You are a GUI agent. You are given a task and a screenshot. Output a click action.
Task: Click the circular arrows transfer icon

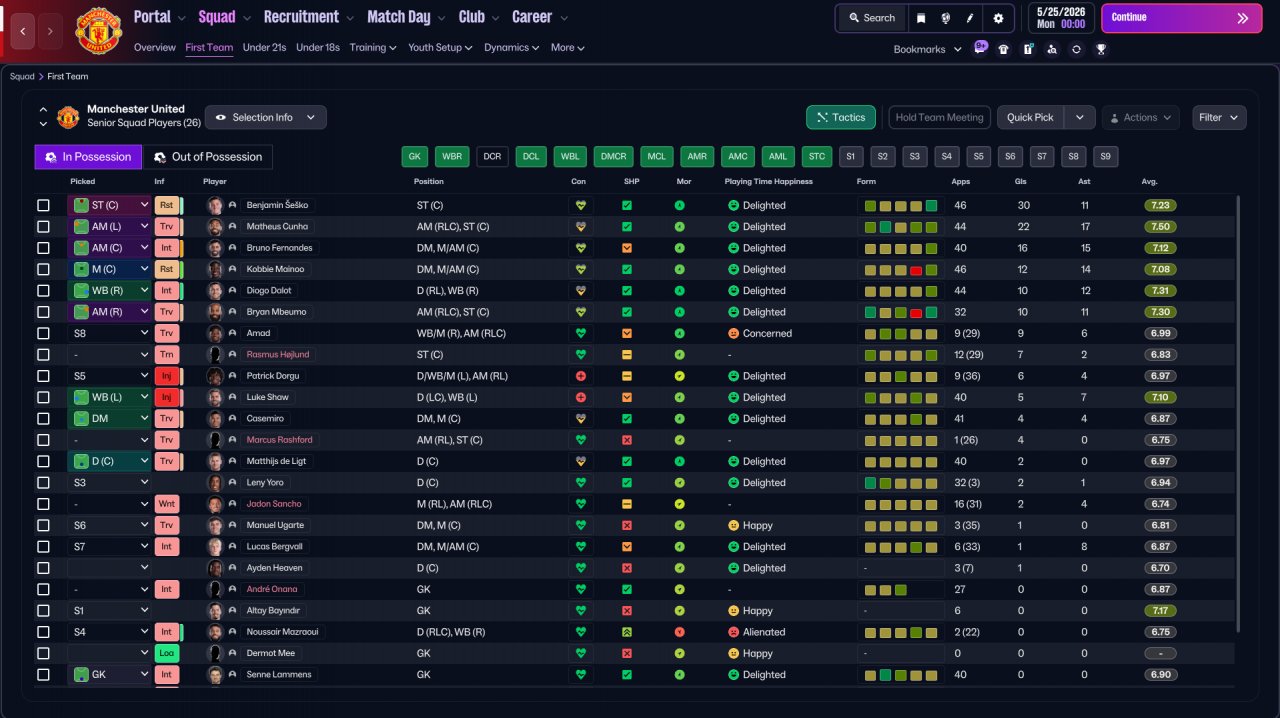[x=1076, y=49]
